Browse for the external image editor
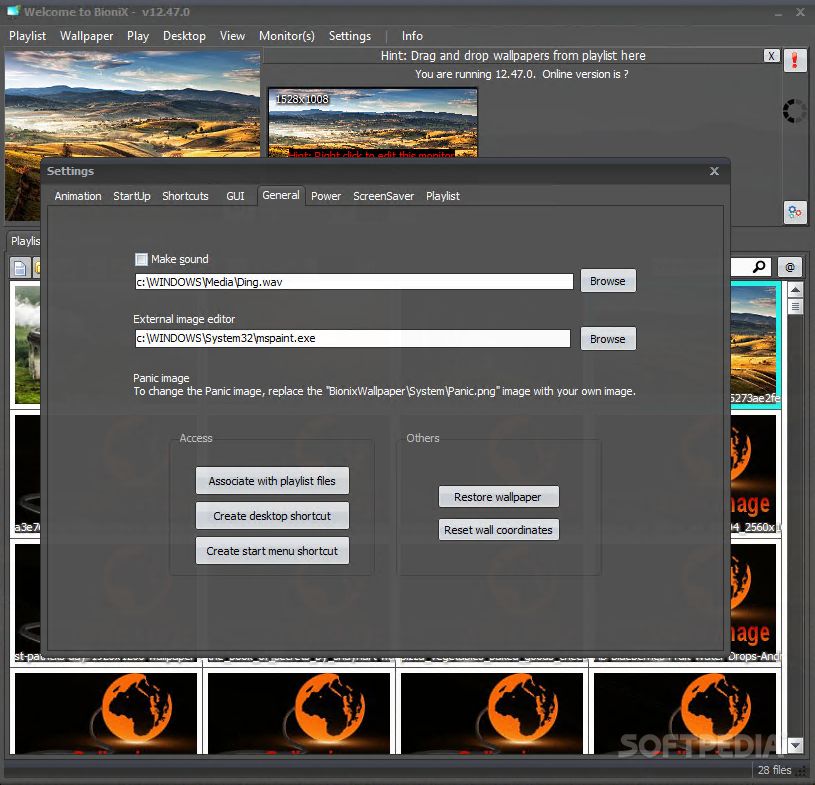The width and height of the screenshot is (815, 785). pos(608,339)
